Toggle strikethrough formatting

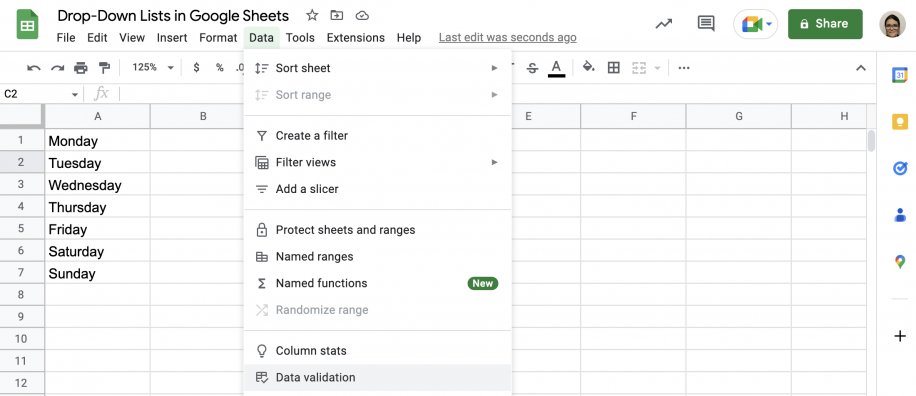[x=532, y=68]
